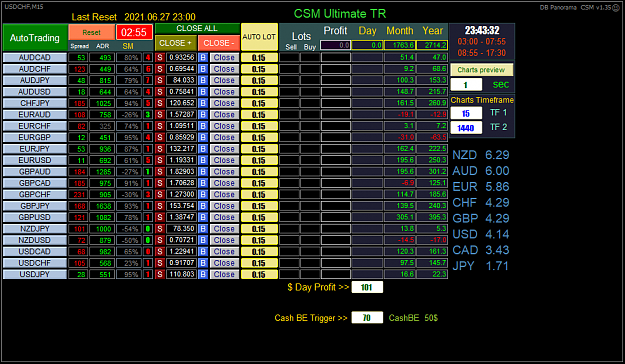Click the 305.1 month profit for GBPUSD
This screenshot has width=625, height=364.
(400, 217)
